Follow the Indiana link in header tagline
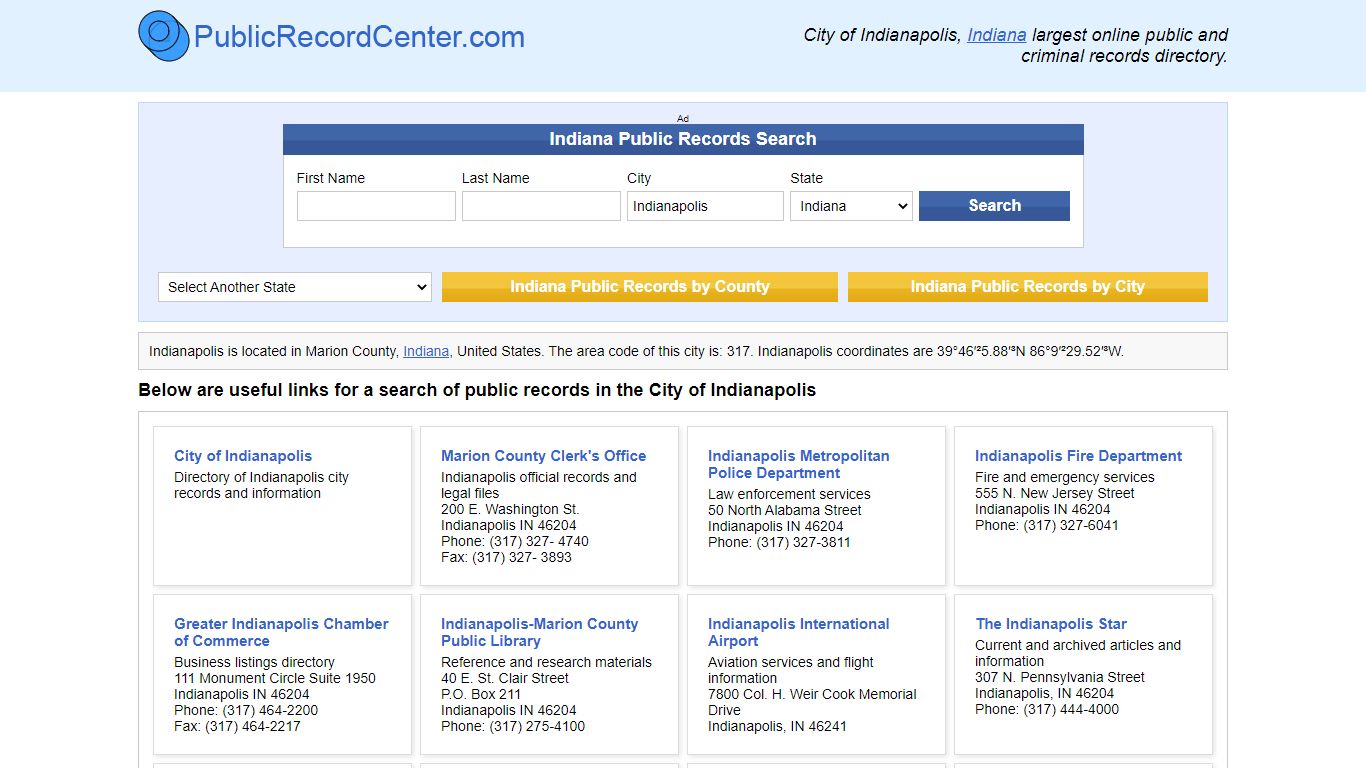Screen dimensions: 1366x768 coord(997,35)
